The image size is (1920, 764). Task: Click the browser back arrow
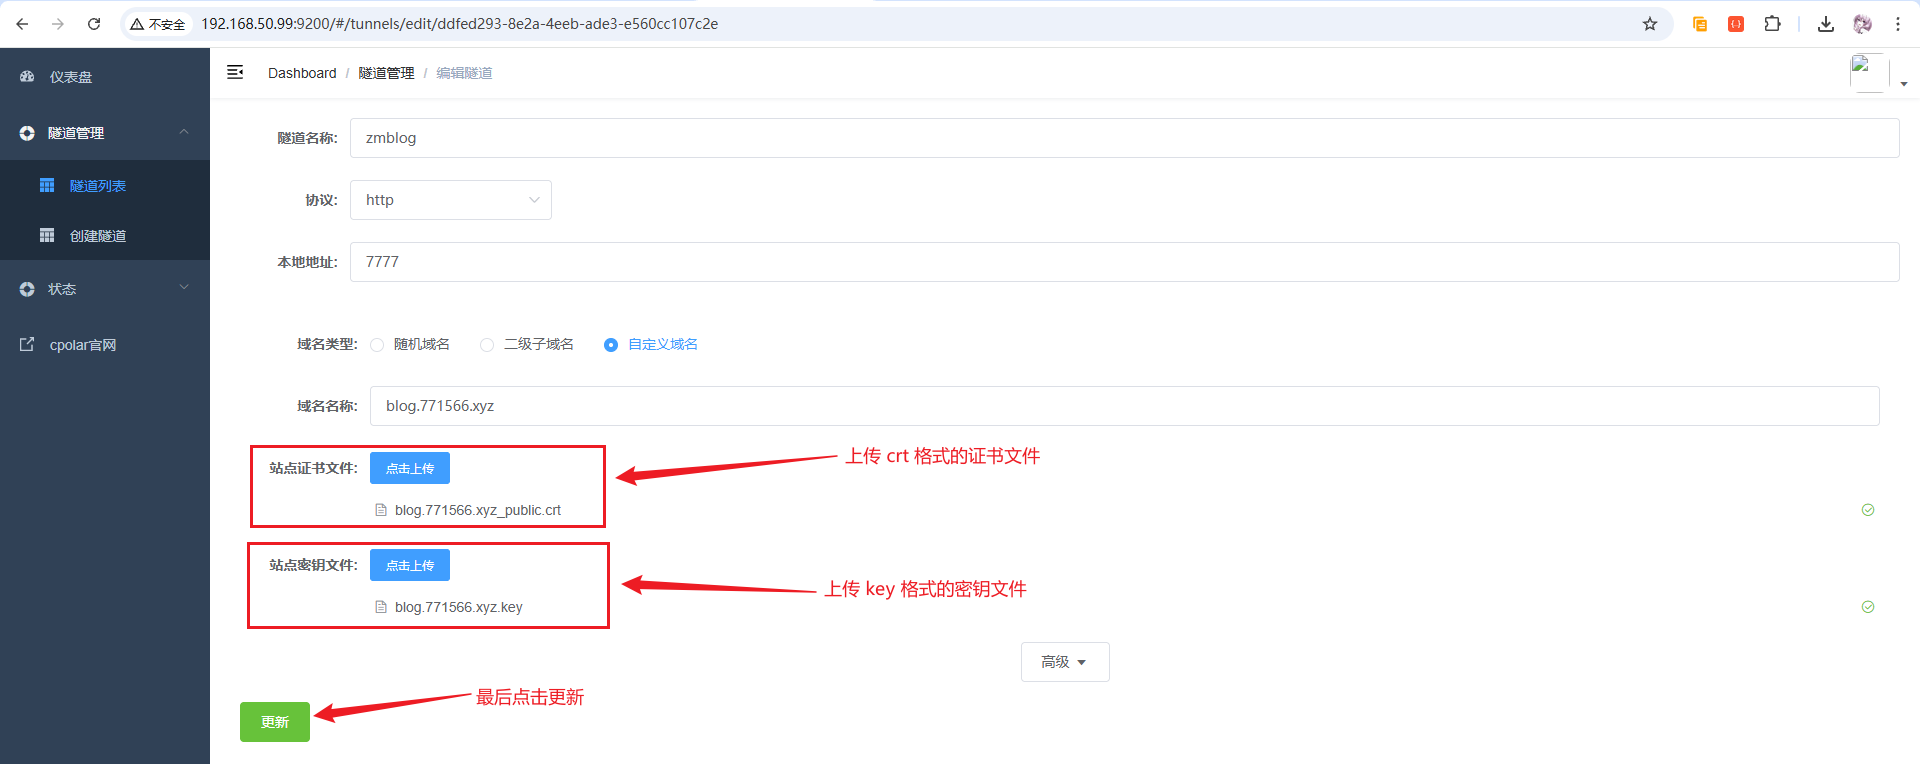pyautogui.click(x=22, y=24)
